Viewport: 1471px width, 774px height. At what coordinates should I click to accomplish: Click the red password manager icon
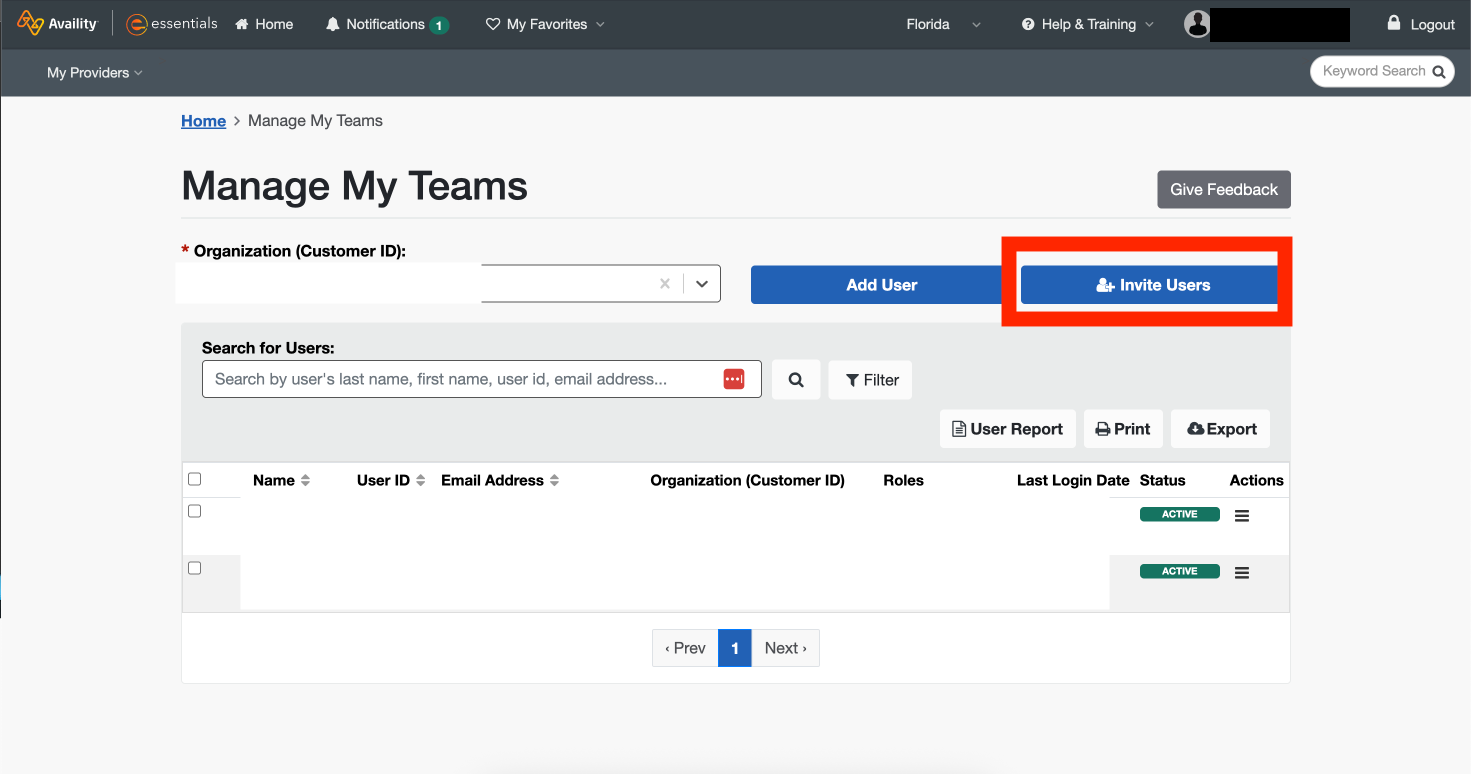(734, 379)
